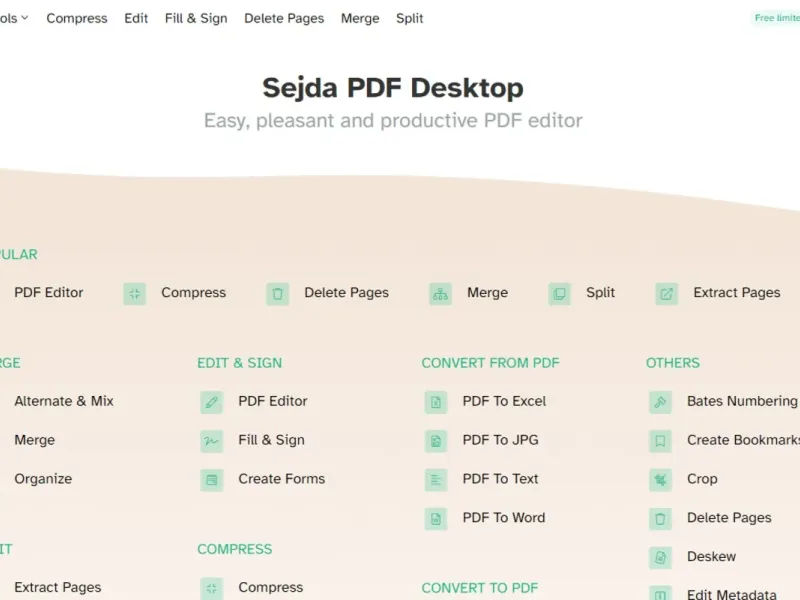The height and width of the screenshot is (600, 800).
Task: Open Extract Pages link at bottom left
Action: click(58, 587)
